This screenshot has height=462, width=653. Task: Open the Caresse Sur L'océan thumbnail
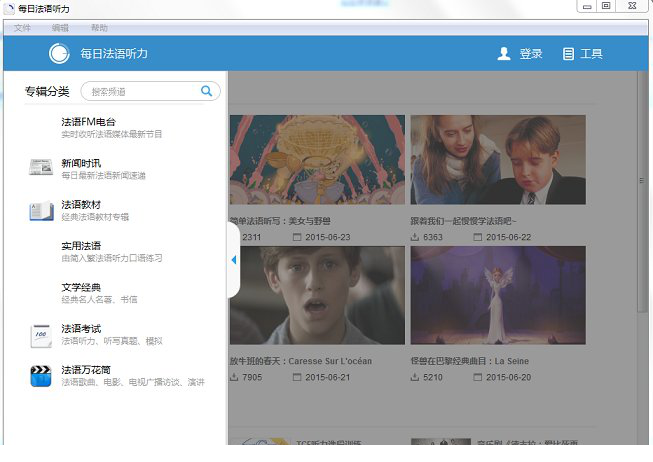click(317, 295)
